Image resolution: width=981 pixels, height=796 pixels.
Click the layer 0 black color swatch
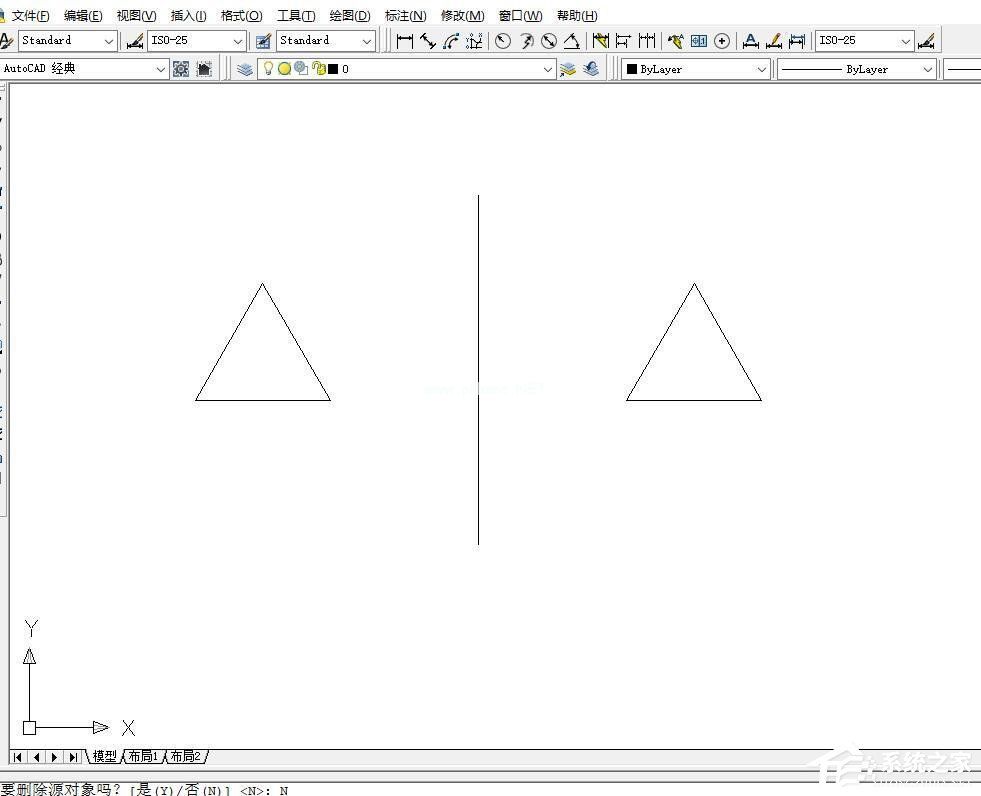(333, 69)
